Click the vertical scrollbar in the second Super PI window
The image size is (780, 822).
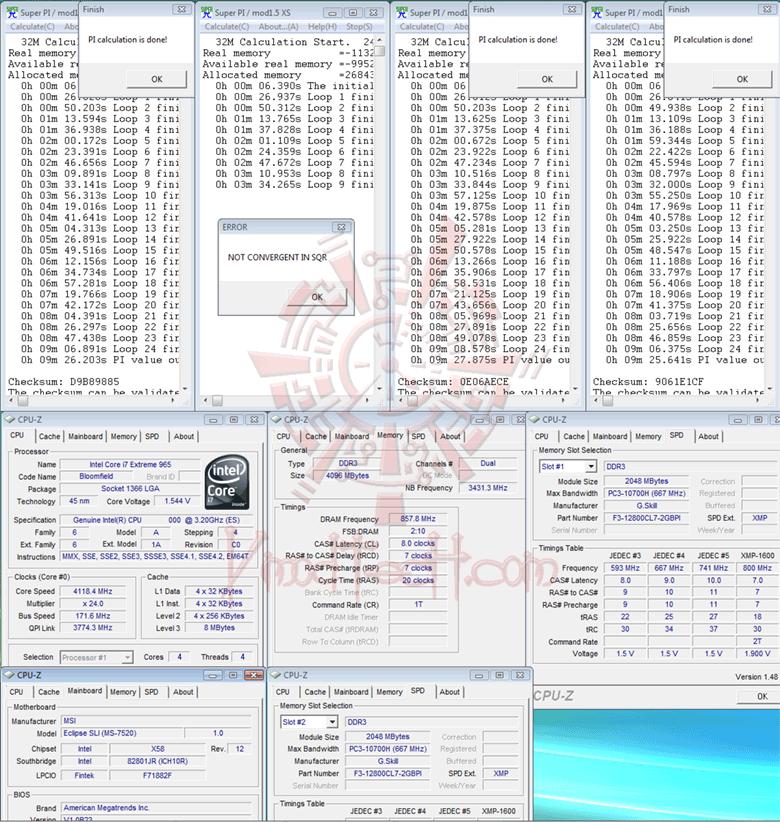pyautogui.click(x=380, y=215)
